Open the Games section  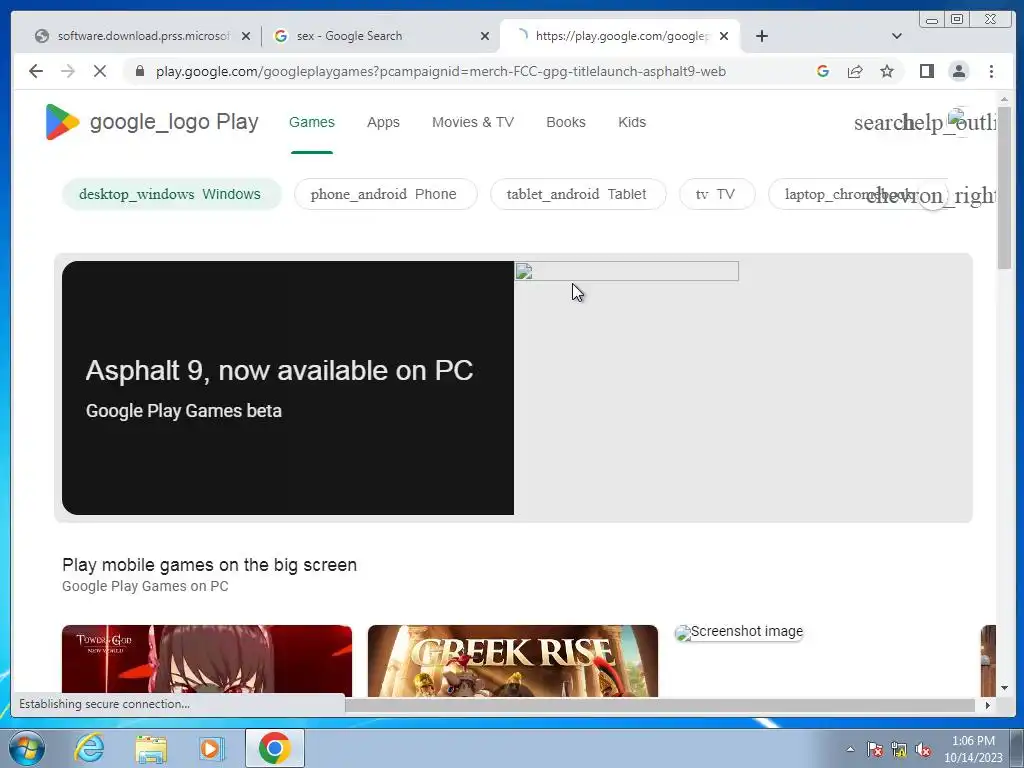(312, 122)
